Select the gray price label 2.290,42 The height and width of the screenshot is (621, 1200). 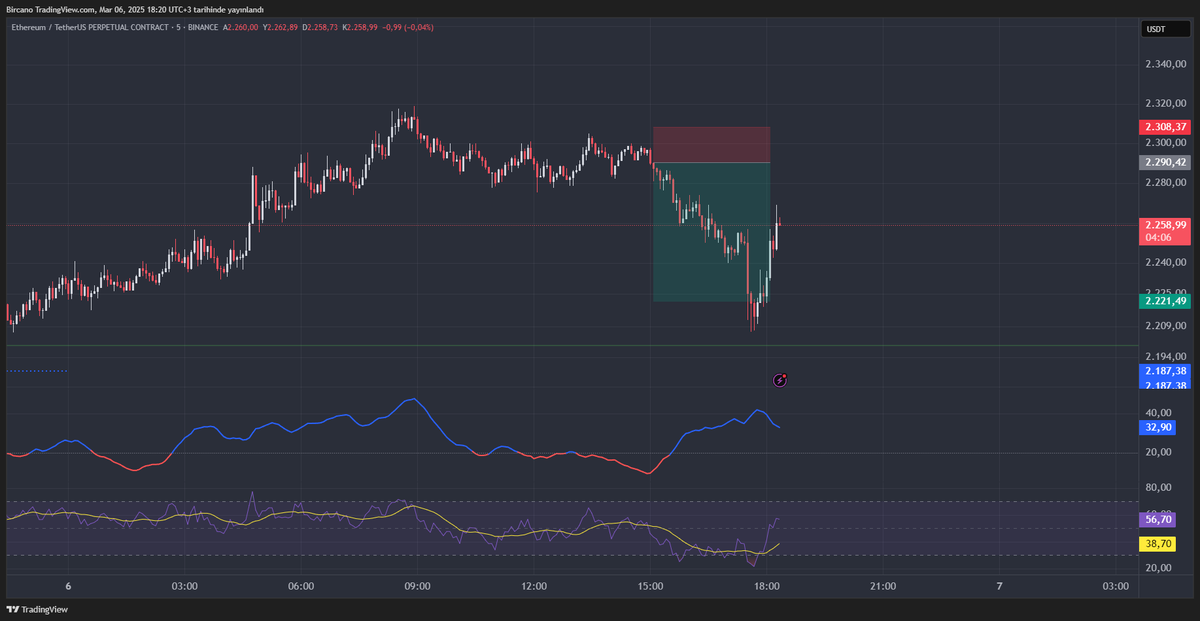(1163, 161)
